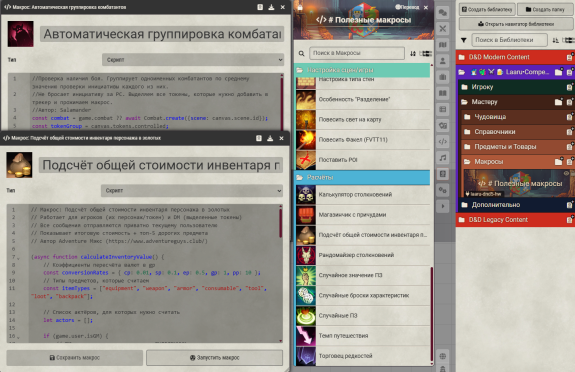Click the Создать библиотеку button
The image size is (575, 372).
[x=487, y=10]
